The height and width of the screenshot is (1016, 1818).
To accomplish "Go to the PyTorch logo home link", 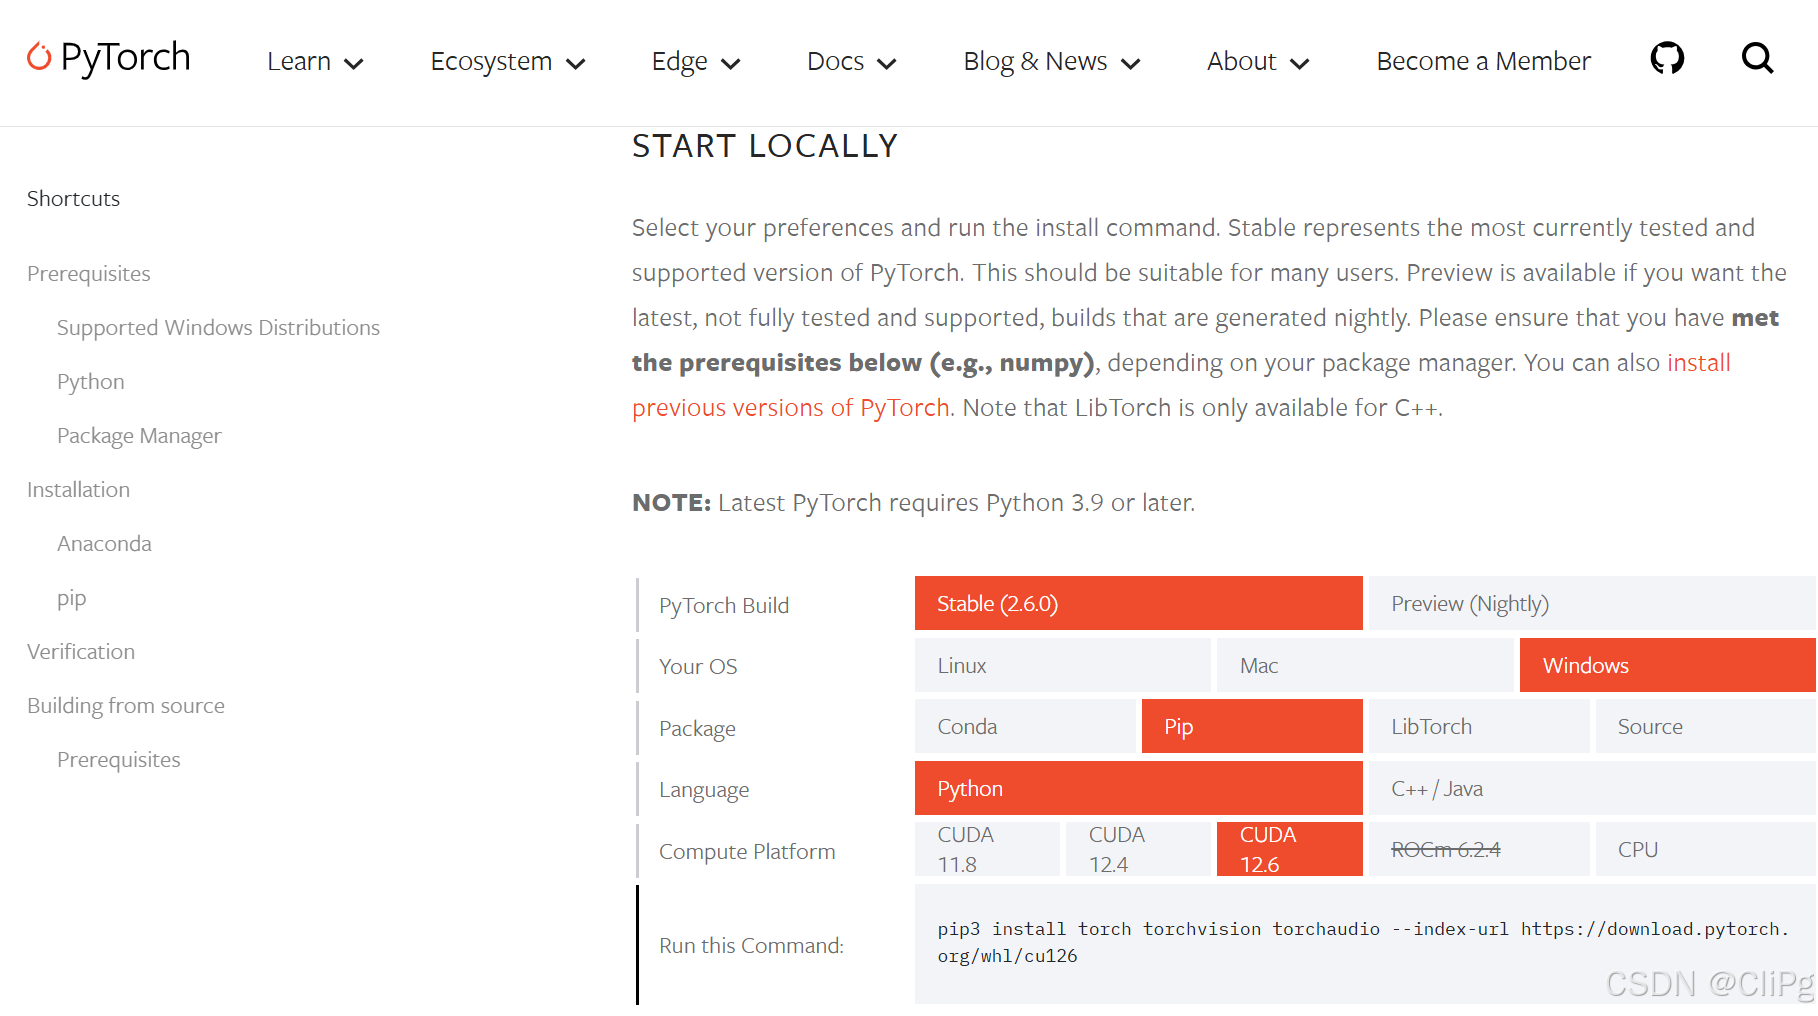I will 108,58.
